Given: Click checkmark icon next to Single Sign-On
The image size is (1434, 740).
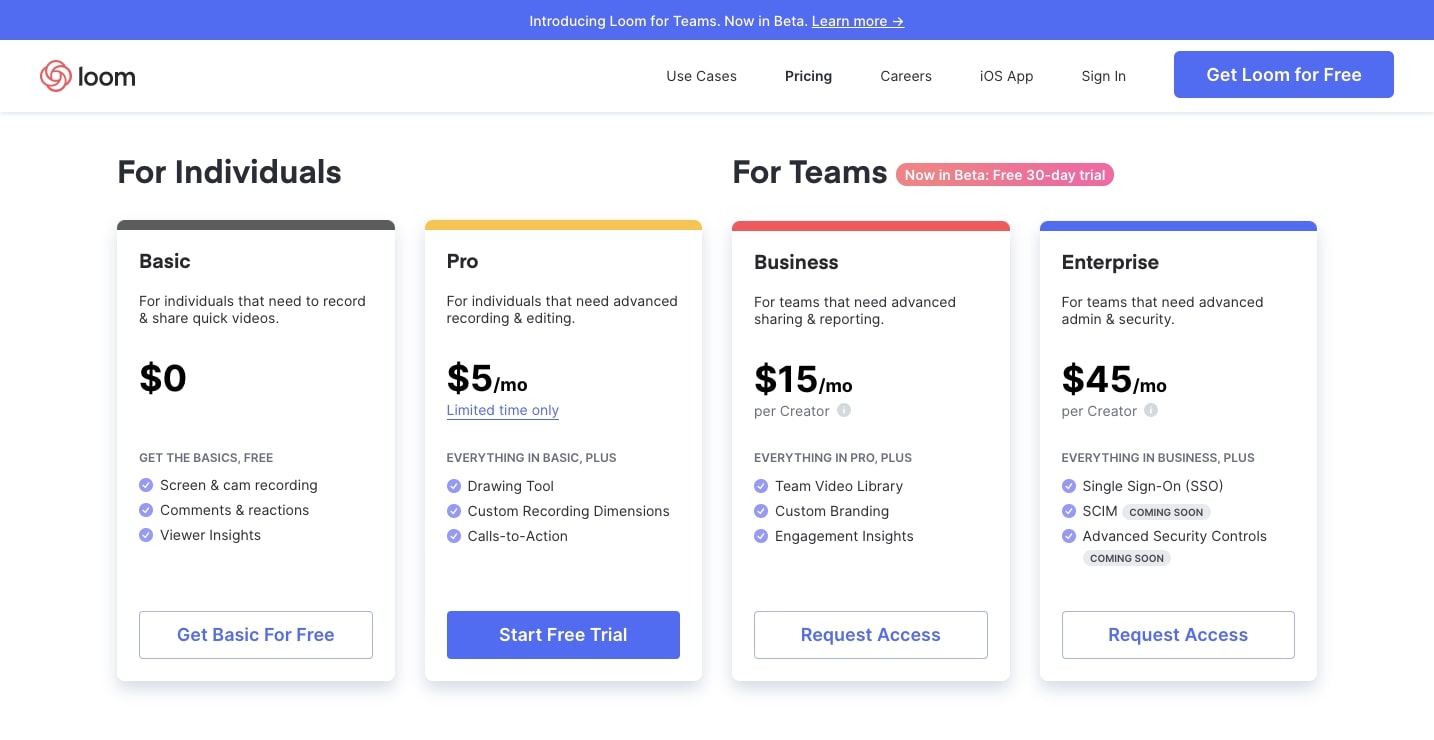Looking at the screenshot, I should [1069, 486].
